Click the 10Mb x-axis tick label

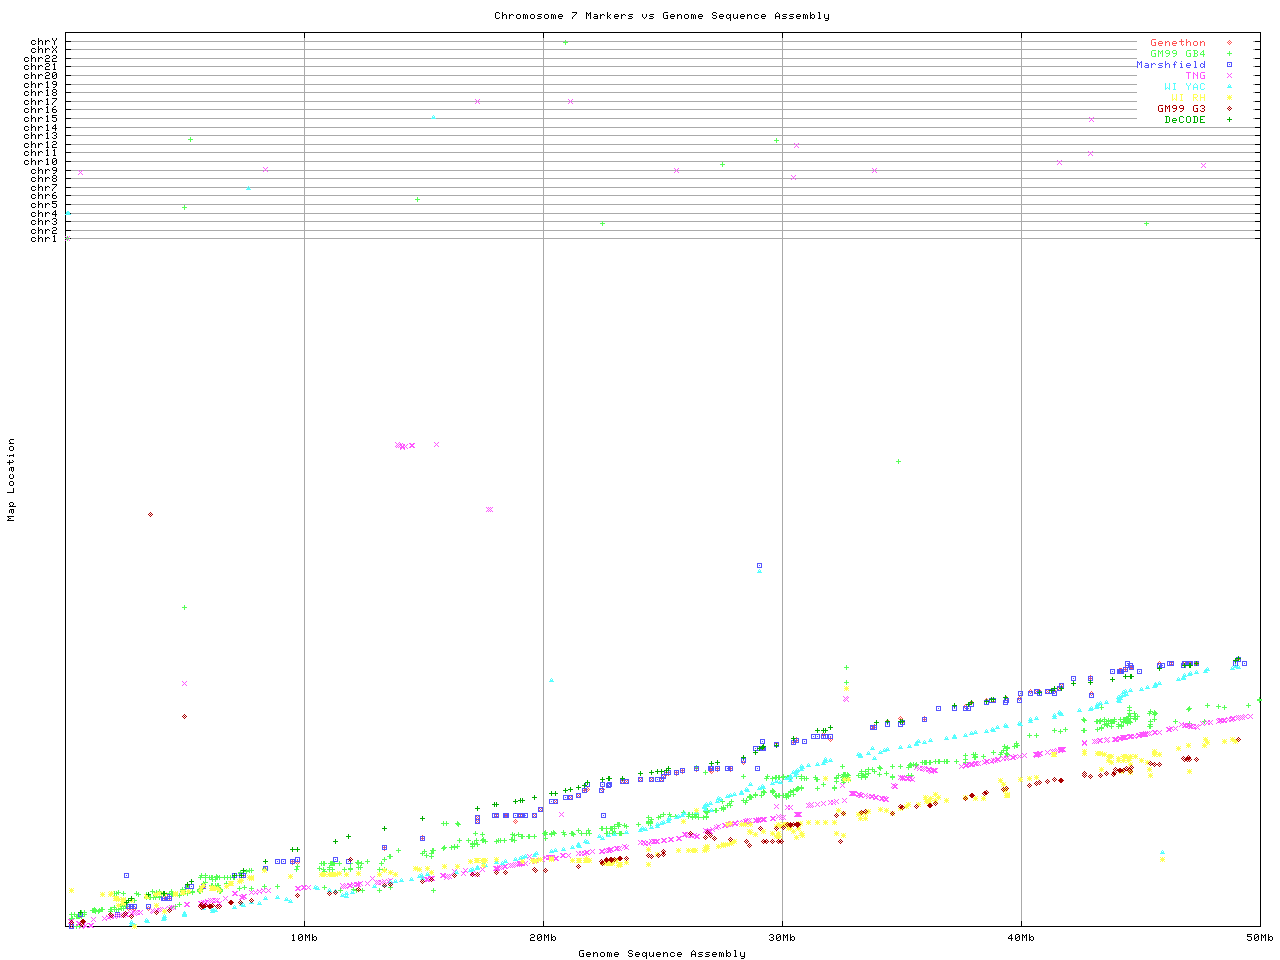[x=304, y=938]
